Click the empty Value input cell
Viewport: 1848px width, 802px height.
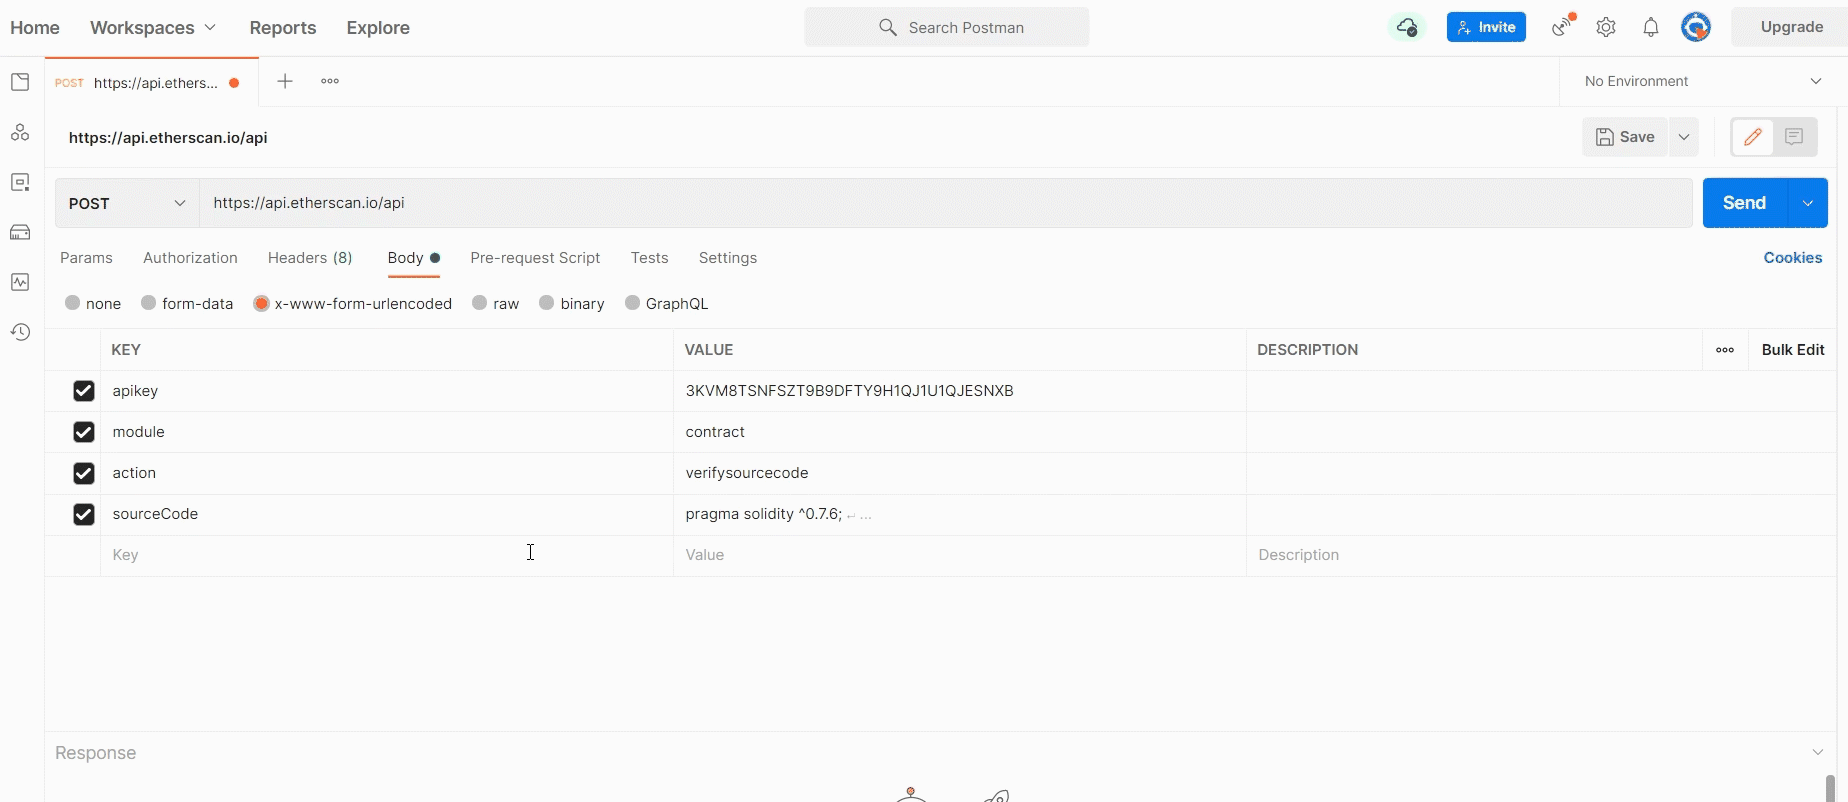point(959,555)
